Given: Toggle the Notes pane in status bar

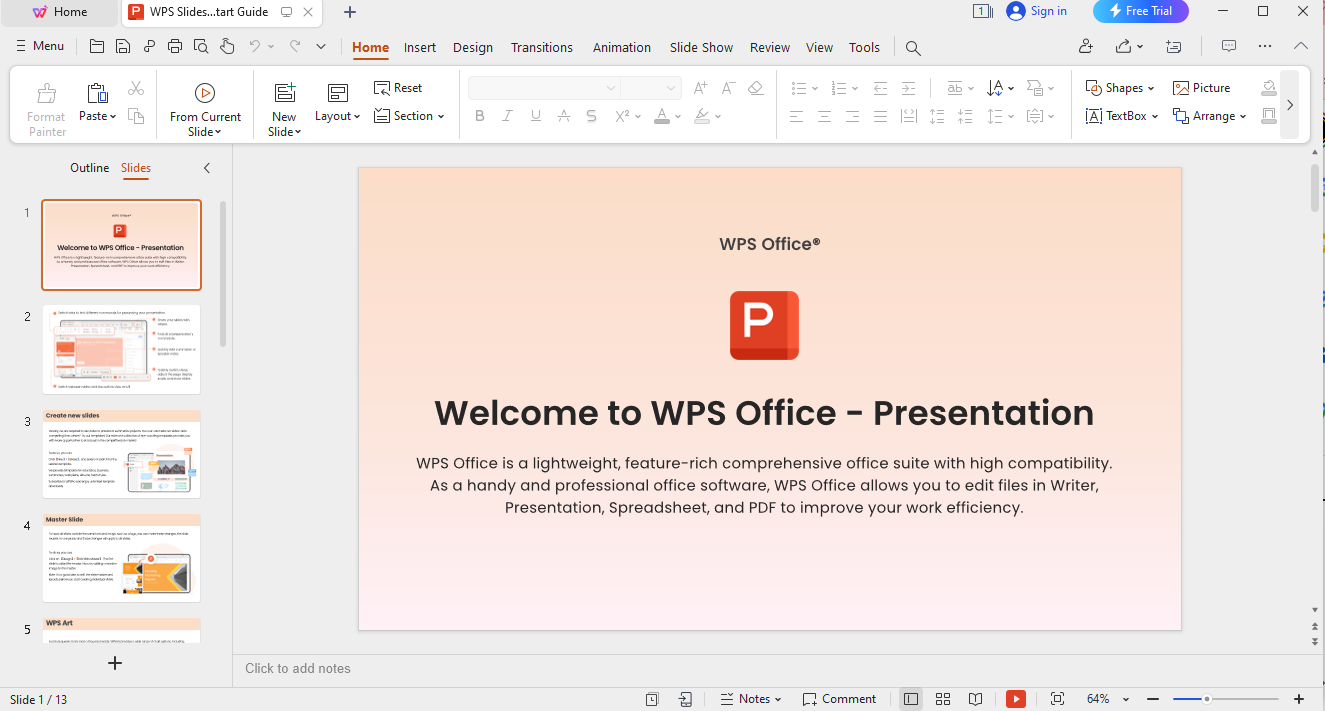Looking at the screenshot, I should tap(751, 699).
